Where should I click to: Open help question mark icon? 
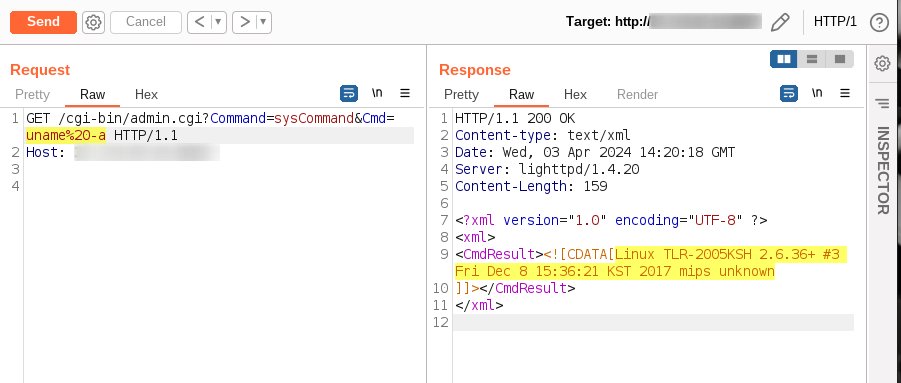tap(879, 22)
